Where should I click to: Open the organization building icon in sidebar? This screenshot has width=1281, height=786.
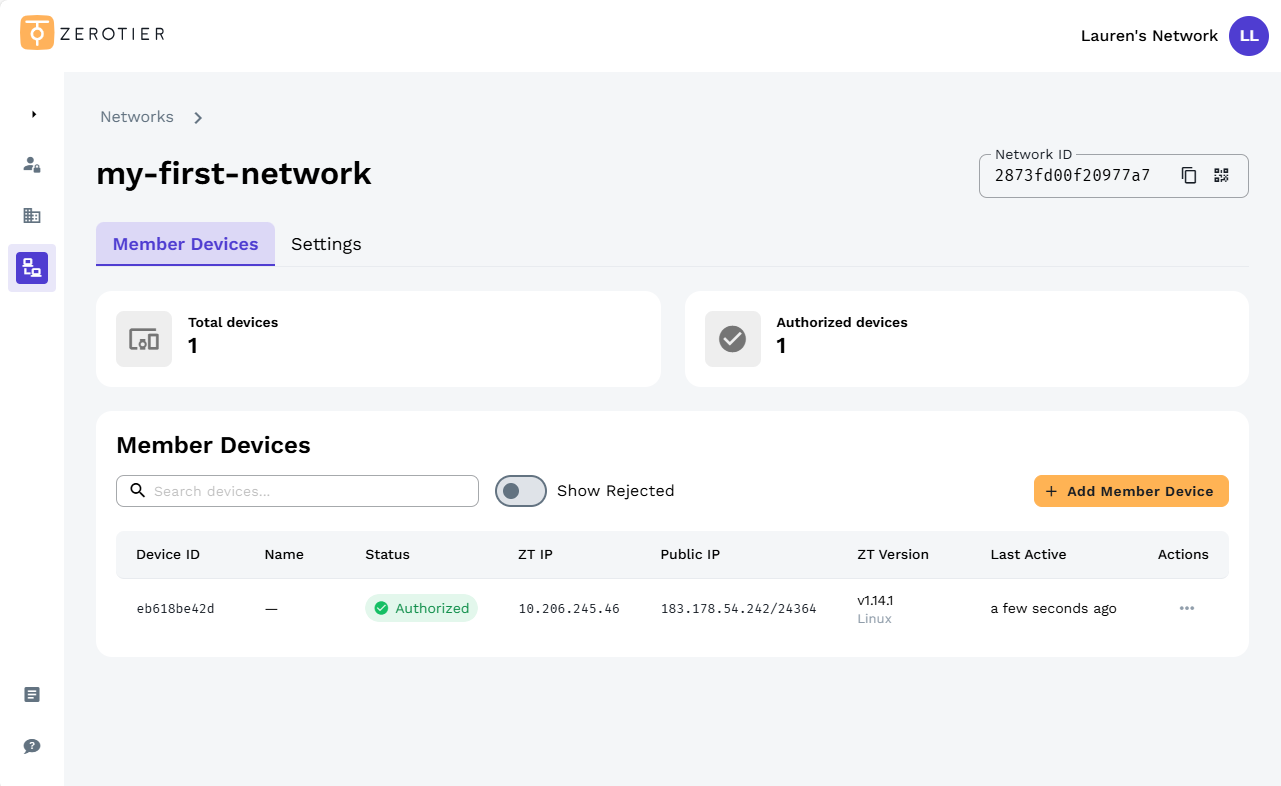pos(32,215)
